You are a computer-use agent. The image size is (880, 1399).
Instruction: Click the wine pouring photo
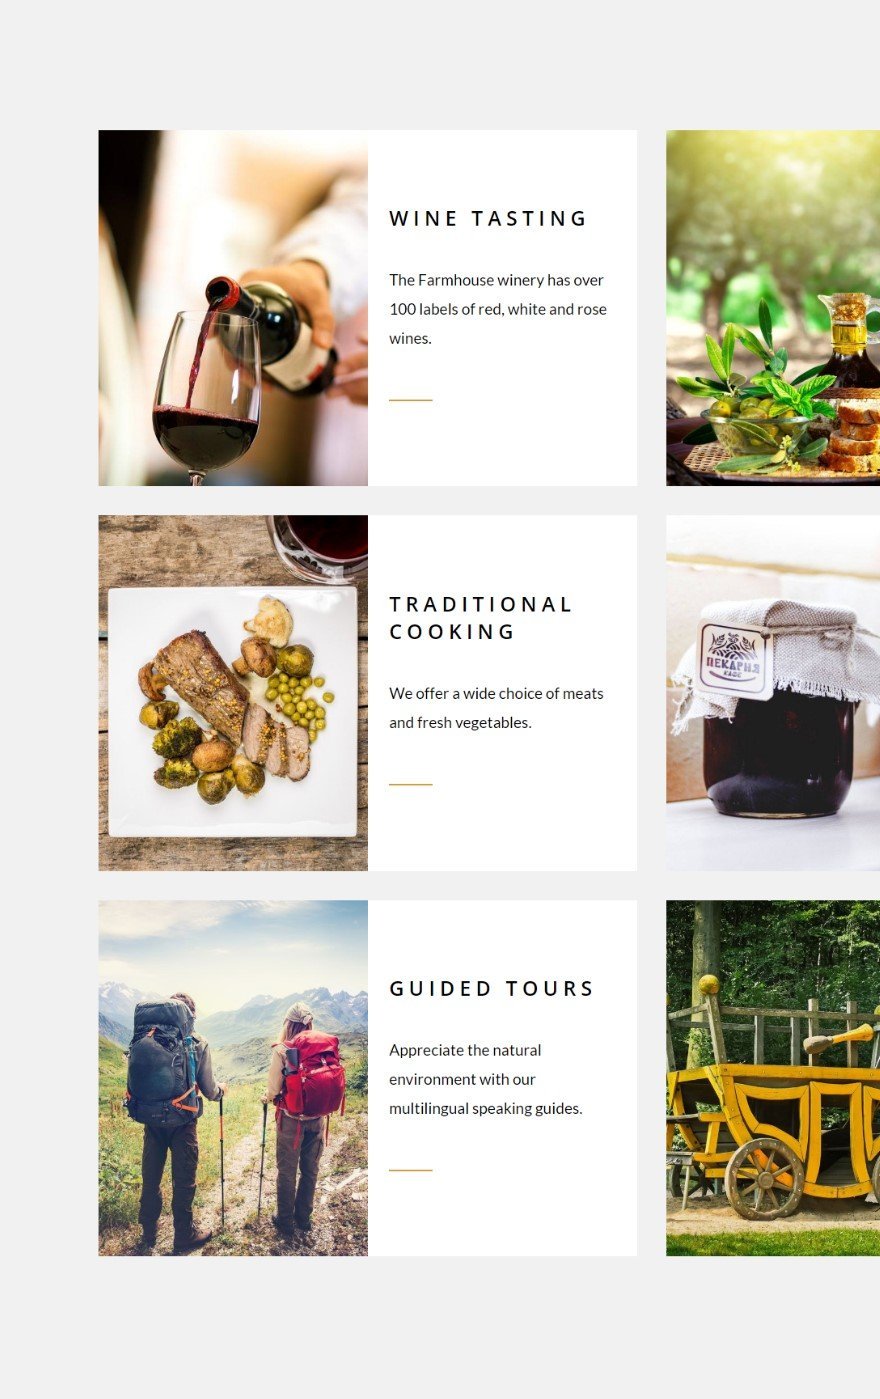click(x=233, y=308)
